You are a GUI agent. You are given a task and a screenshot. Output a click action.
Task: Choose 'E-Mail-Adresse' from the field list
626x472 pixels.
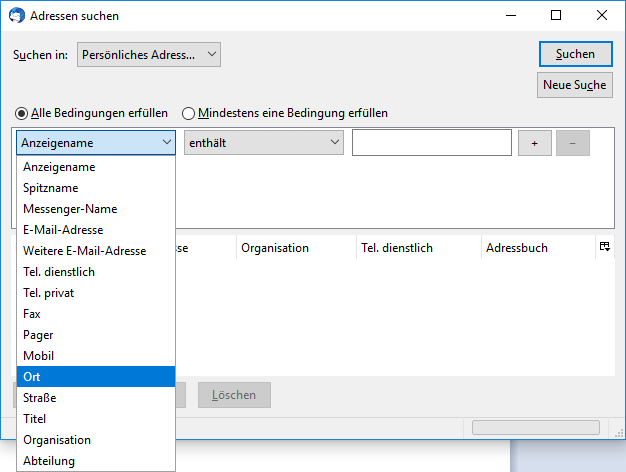[96, 230]
